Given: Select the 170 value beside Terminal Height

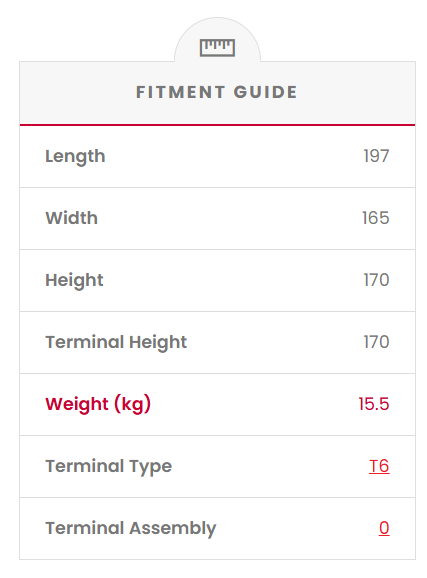Looking at the screenshot, I should [x=376, y=342].
